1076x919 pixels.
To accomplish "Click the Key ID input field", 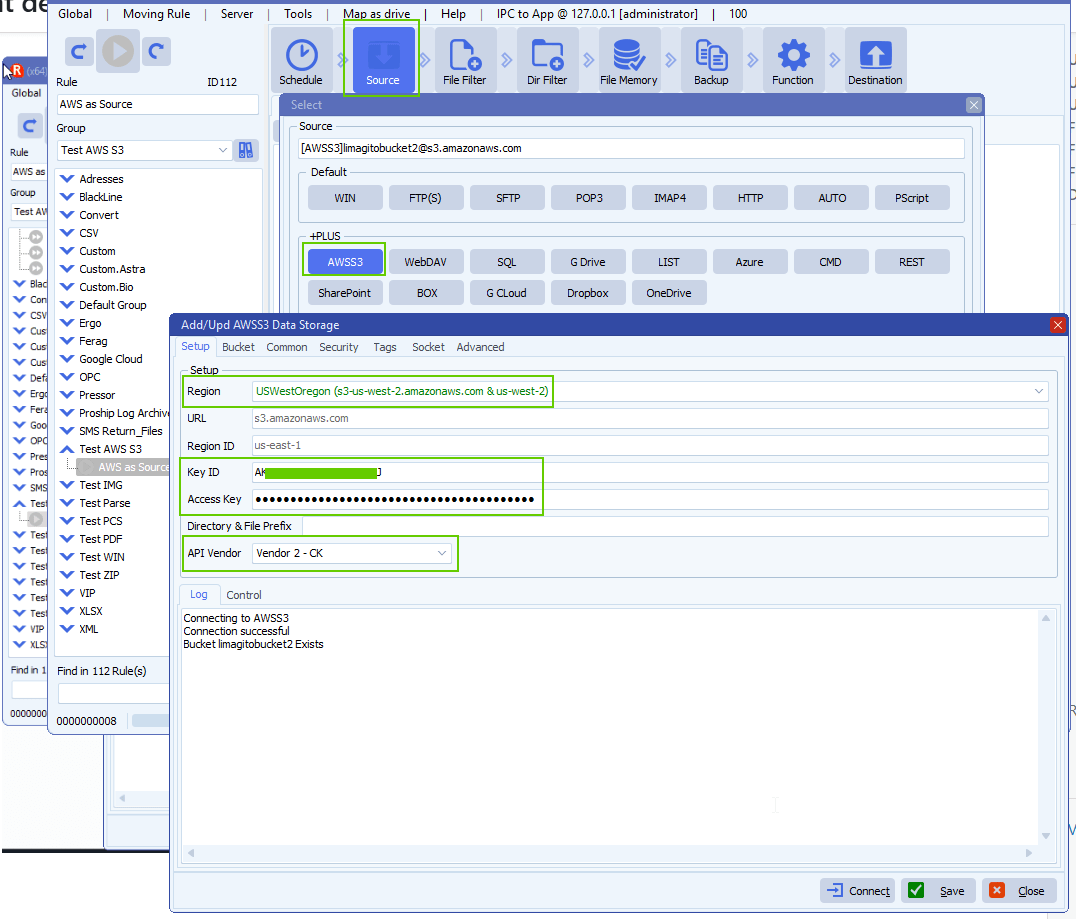I will [x=650, y=472].
